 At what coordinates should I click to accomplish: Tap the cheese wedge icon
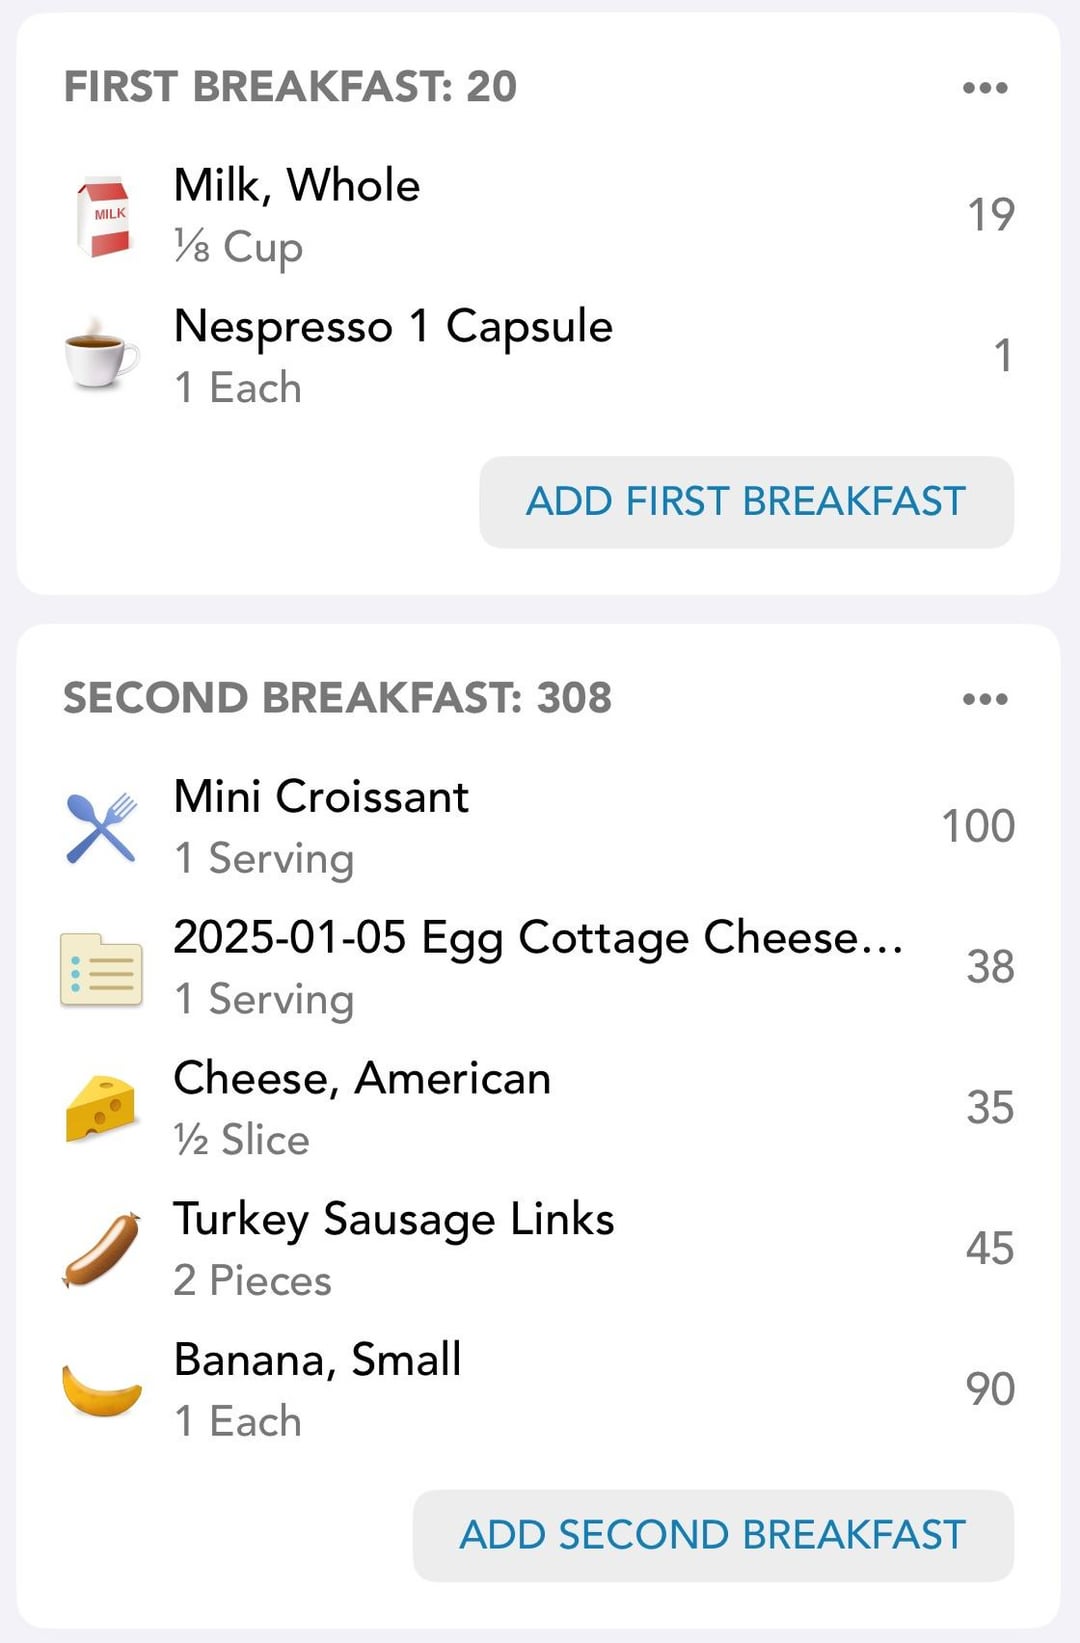pos(101,1108)
